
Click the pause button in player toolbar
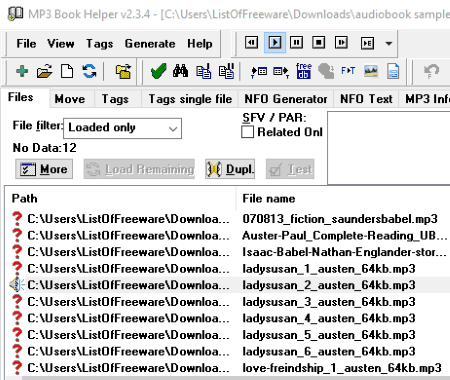coord(296,43)
